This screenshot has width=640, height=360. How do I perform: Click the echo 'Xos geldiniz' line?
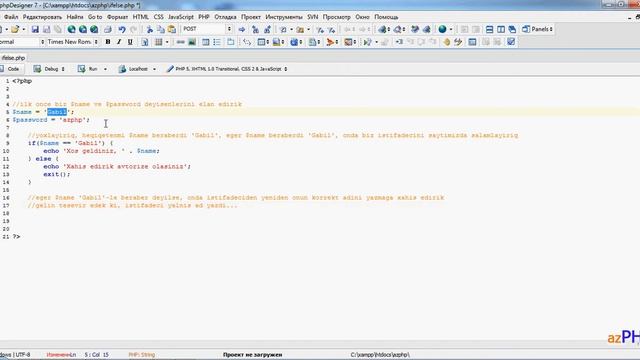tap(102, 151)
